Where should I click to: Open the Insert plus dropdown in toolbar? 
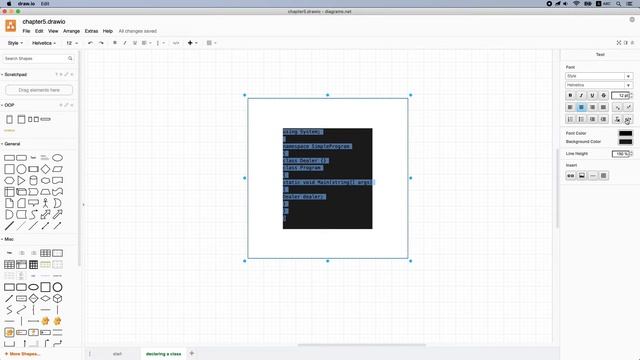pyautogui.click(x=192, y=43)
